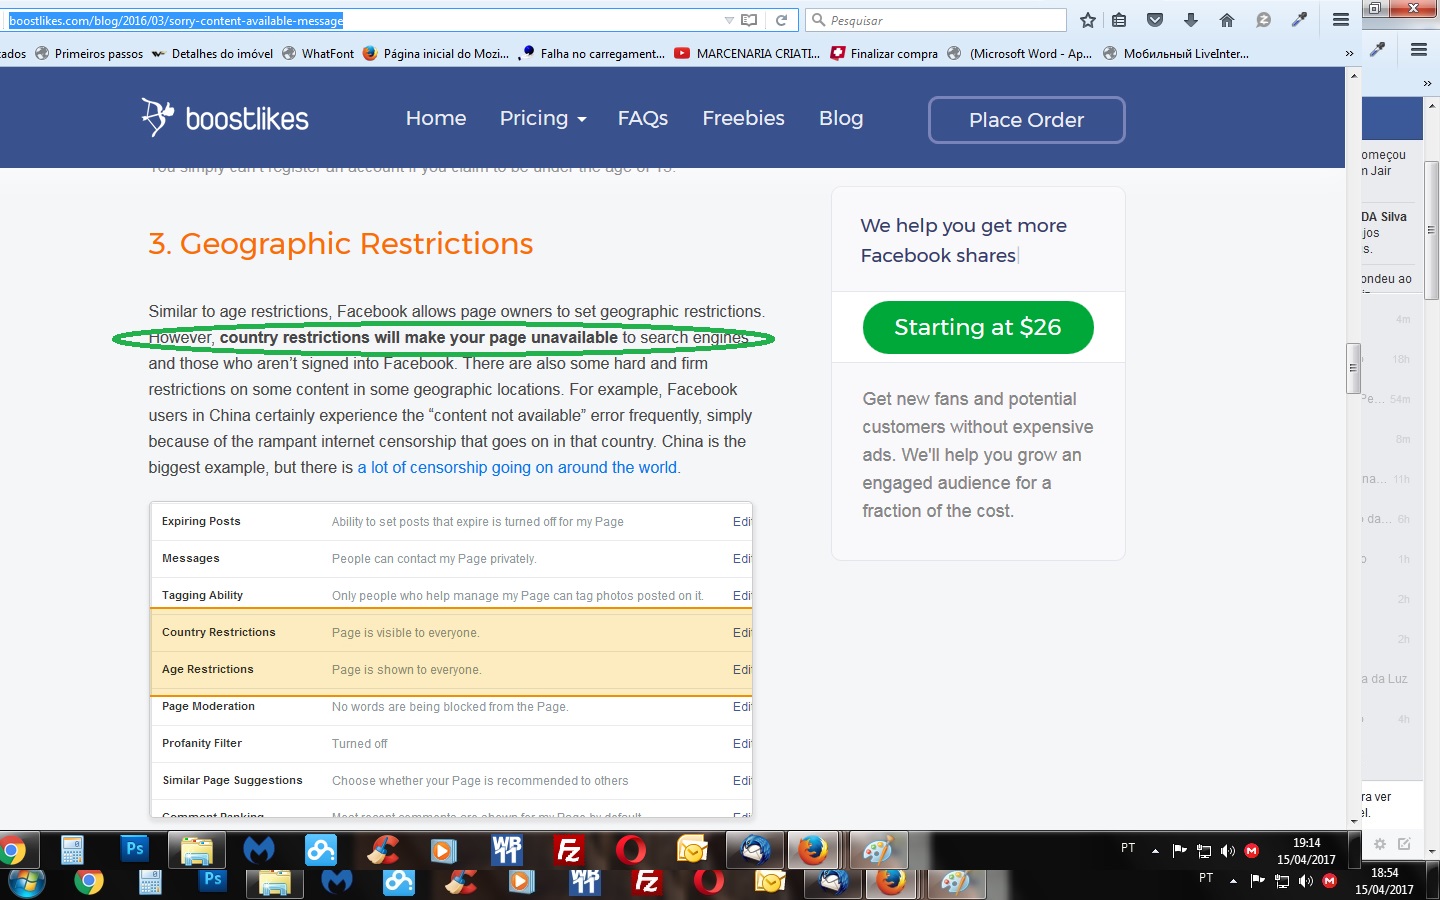Open Calculator in the upper taskbar
1440x900 pixels.
tap(72, 851)
